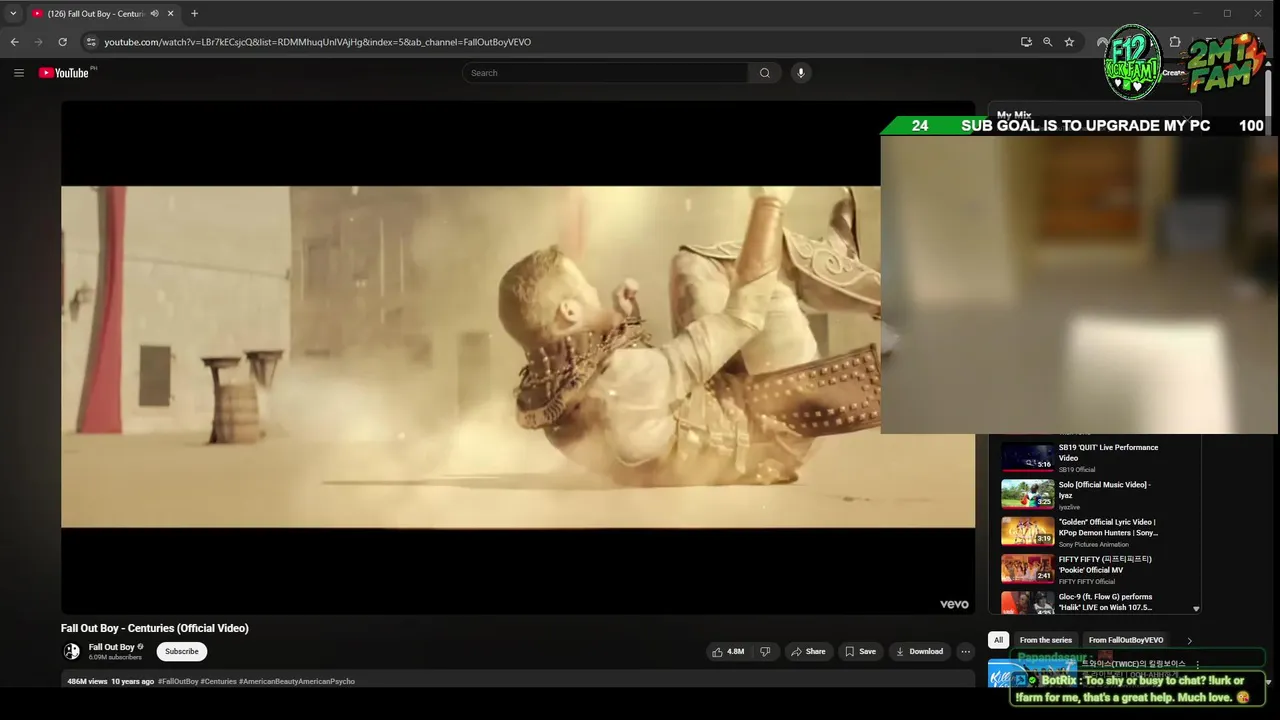Show next filter chips with the right chevron
The image size is (1280, 720).
1189,640
